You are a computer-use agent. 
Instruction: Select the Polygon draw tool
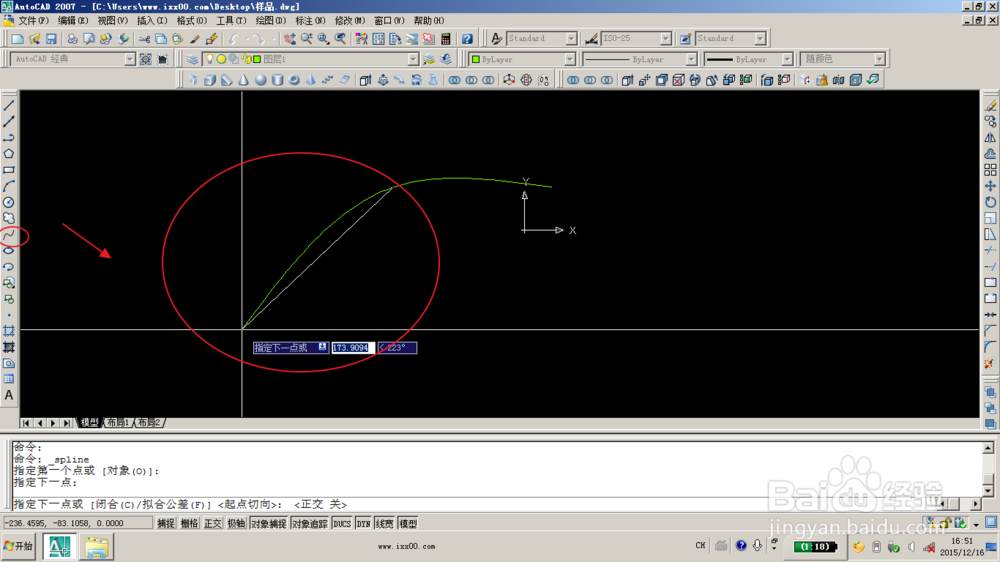9,154
